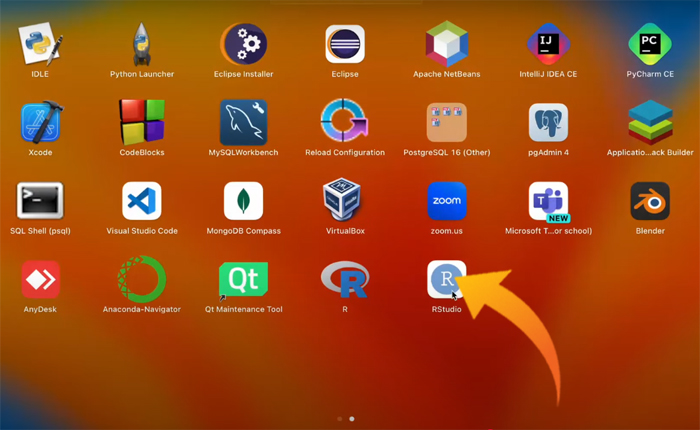Open SQL Shell (psql)

click(40, 201)
